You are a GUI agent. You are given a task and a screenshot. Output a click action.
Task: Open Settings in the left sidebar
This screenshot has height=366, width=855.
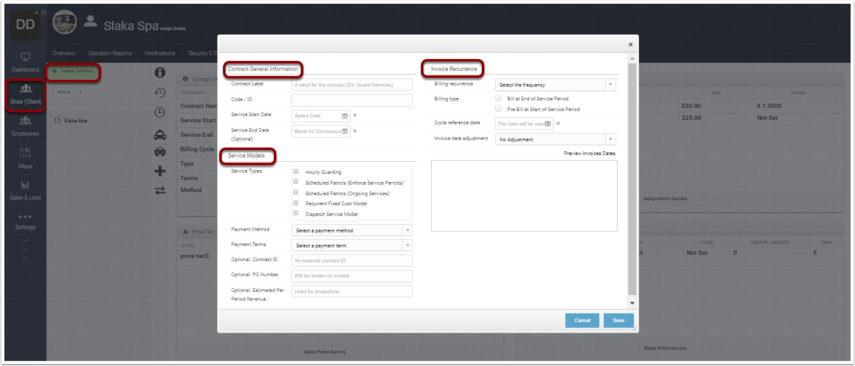25,222
